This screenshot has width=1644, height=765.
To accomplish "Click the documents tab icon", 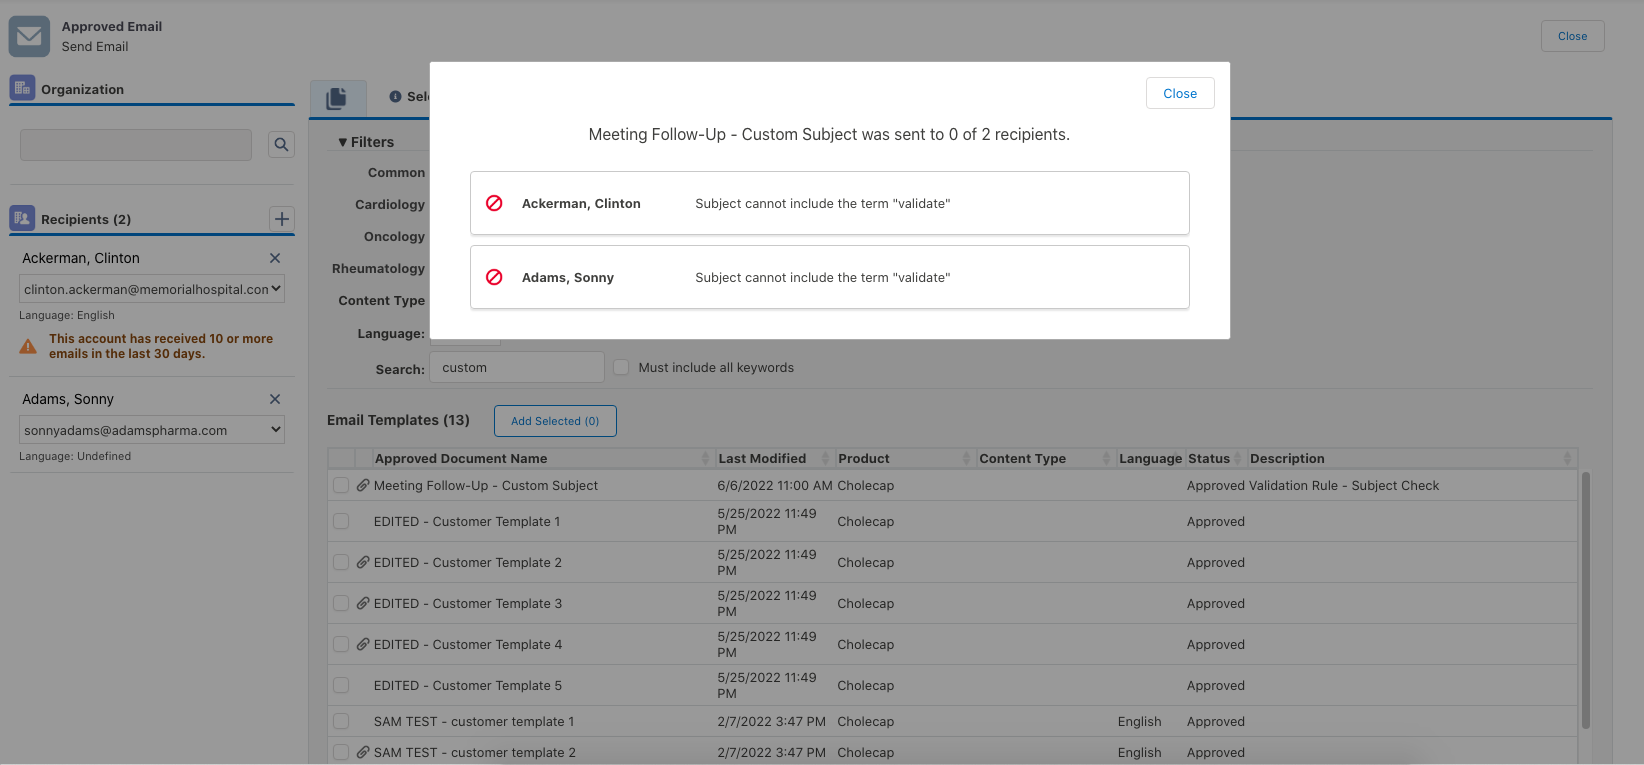I will tap(337, 98).
